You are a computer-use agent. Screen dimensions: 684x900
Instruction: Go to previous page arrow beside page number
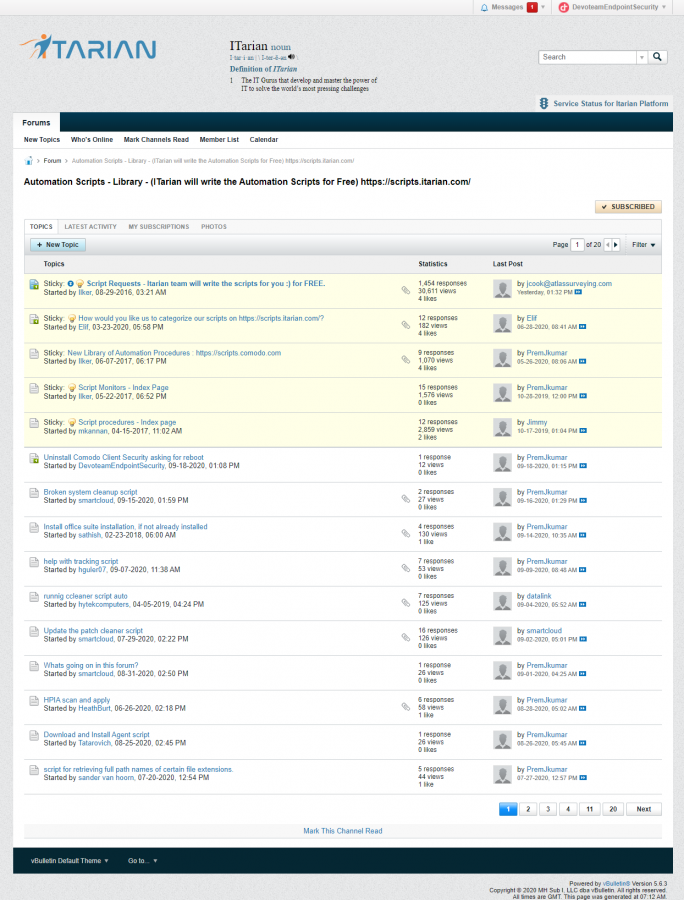tap(607, 245)
